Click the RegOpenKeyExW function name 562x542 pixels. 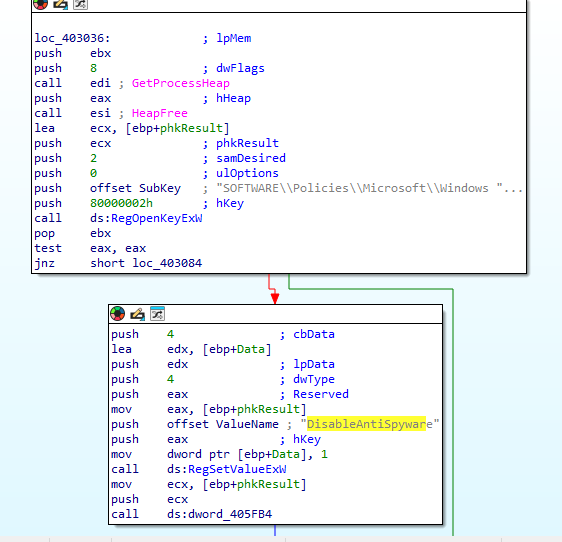click(157, 218)
